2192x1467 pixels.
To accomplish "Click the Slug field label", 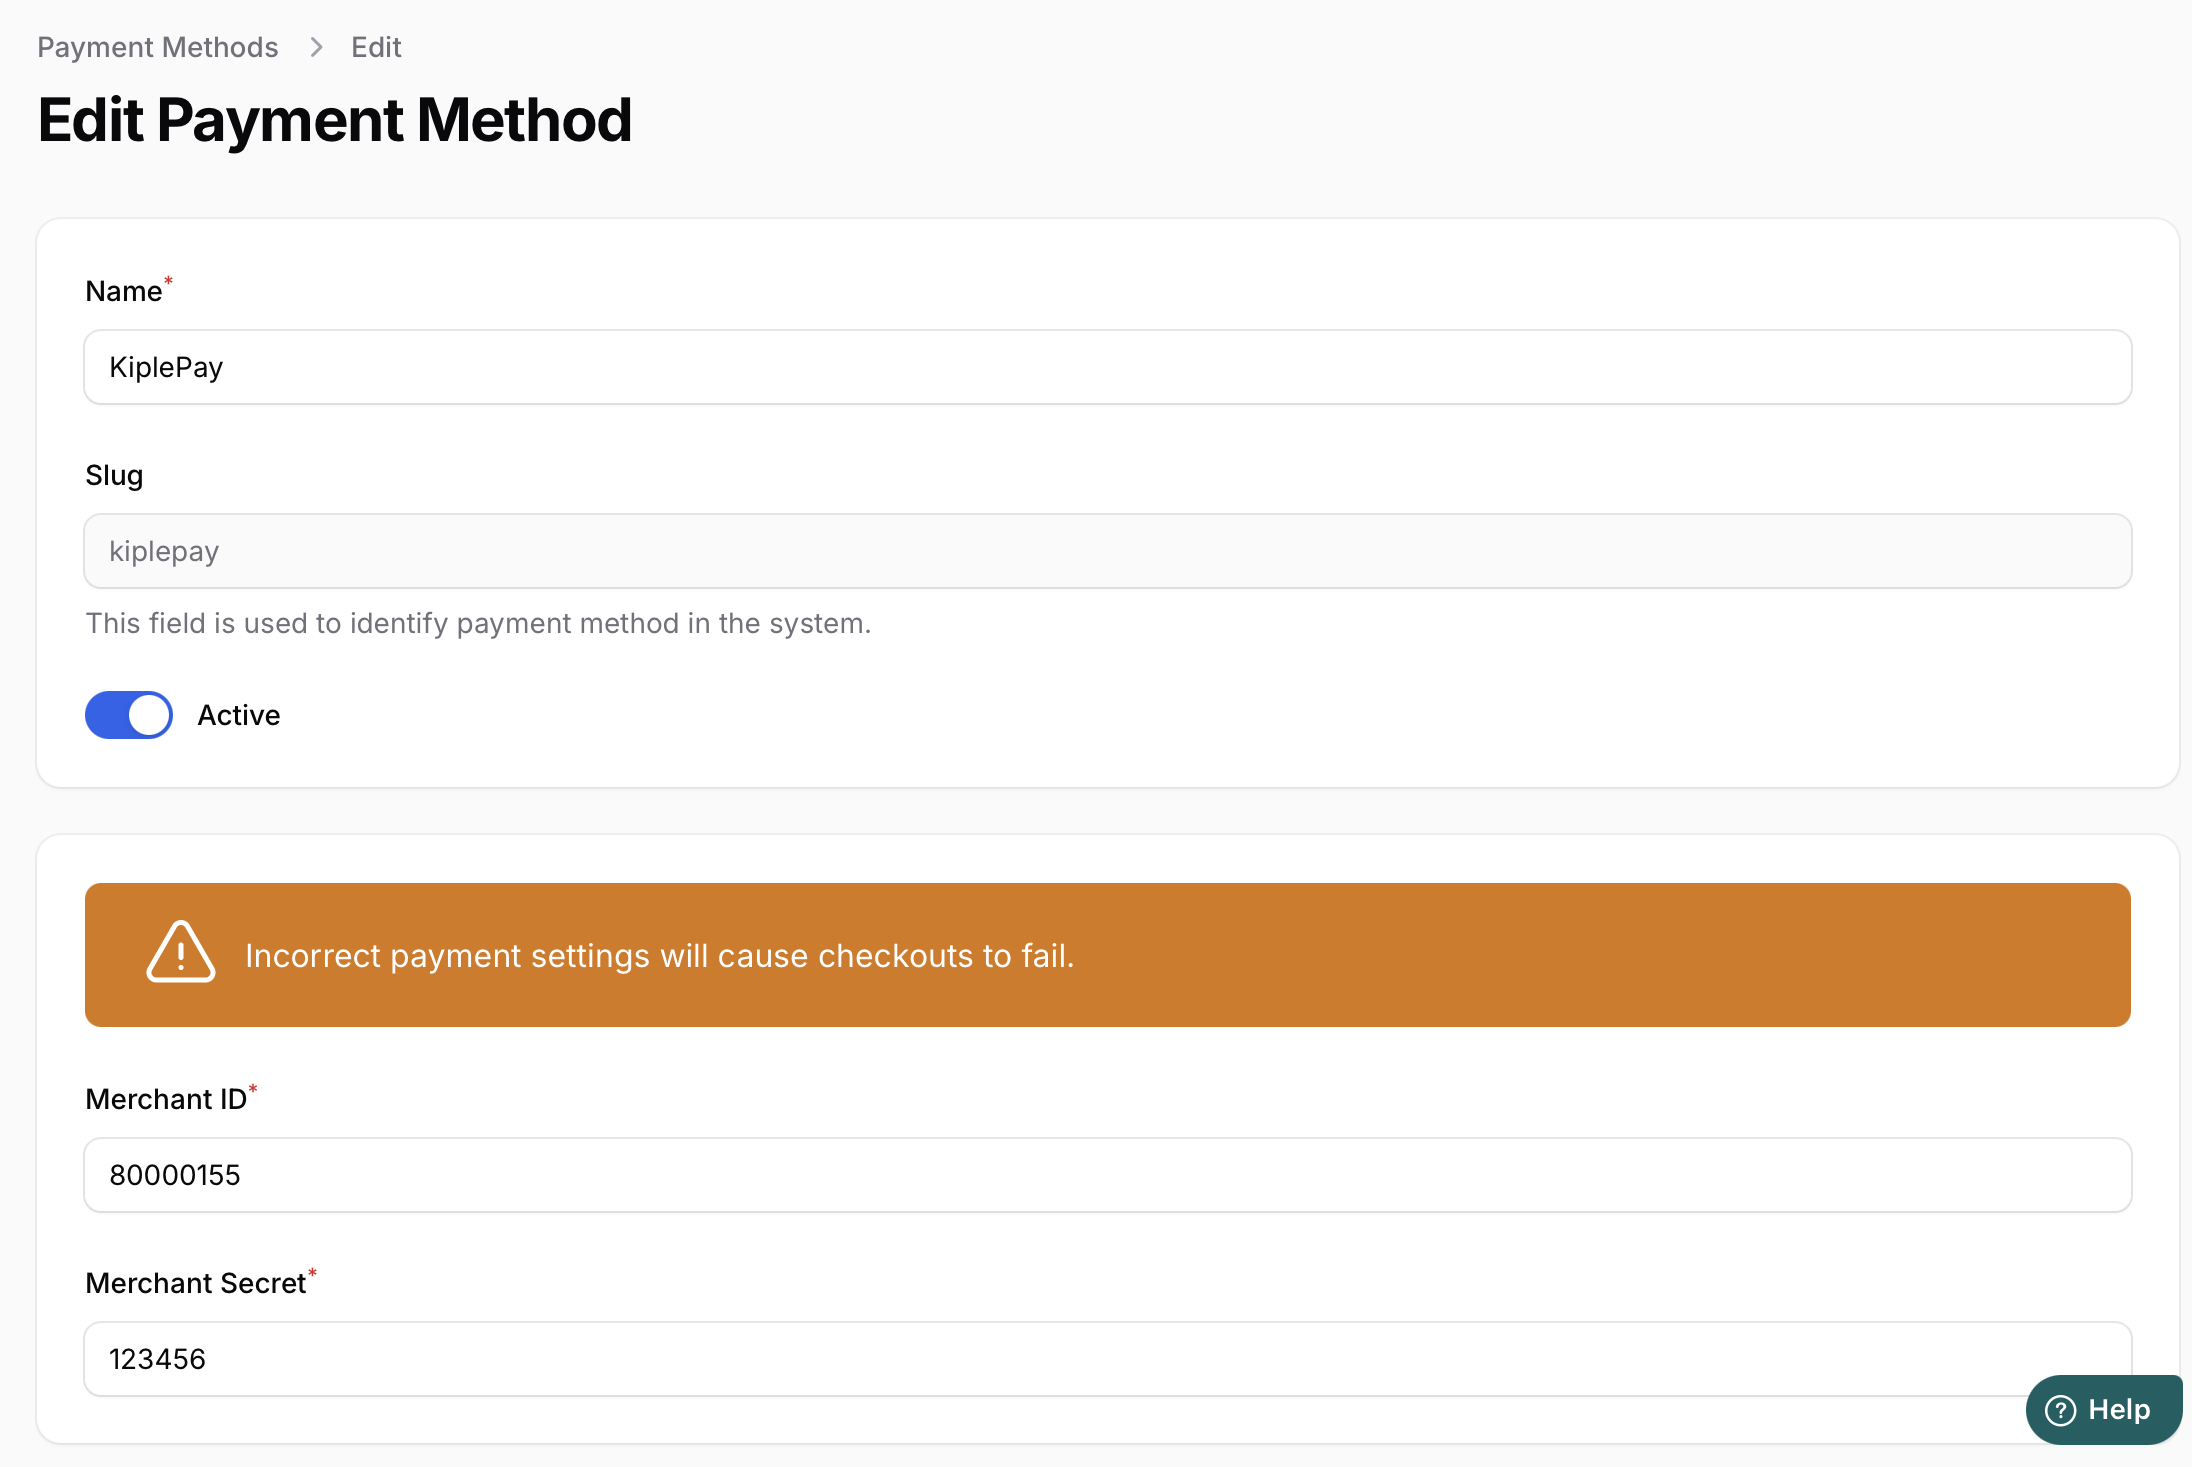I will click(114, 475).
